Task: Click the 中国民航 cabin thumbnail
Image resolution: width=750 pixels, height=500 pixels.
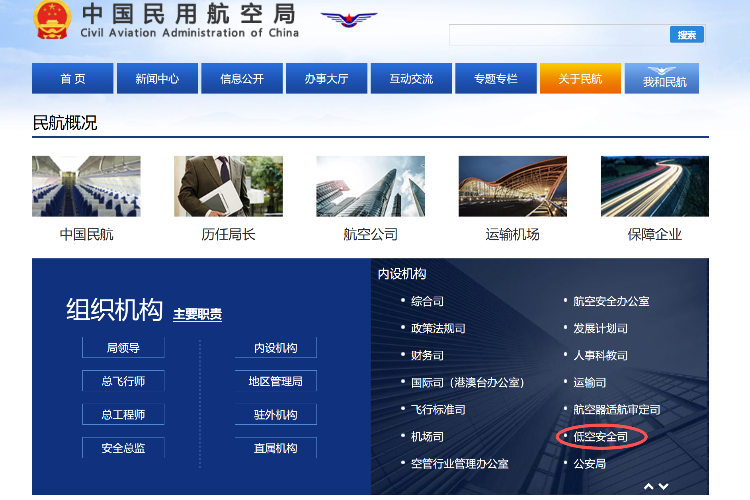Action: (86, 186)
